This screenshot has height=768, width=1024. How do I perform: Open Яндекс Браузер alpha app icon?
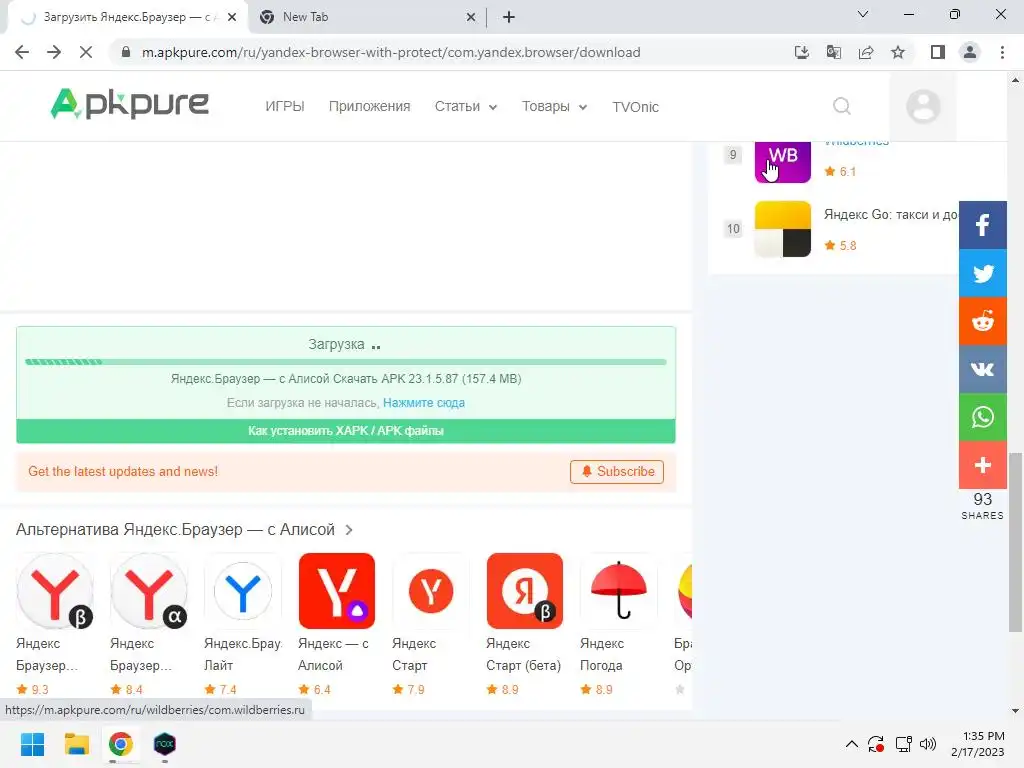click(149, 591)
